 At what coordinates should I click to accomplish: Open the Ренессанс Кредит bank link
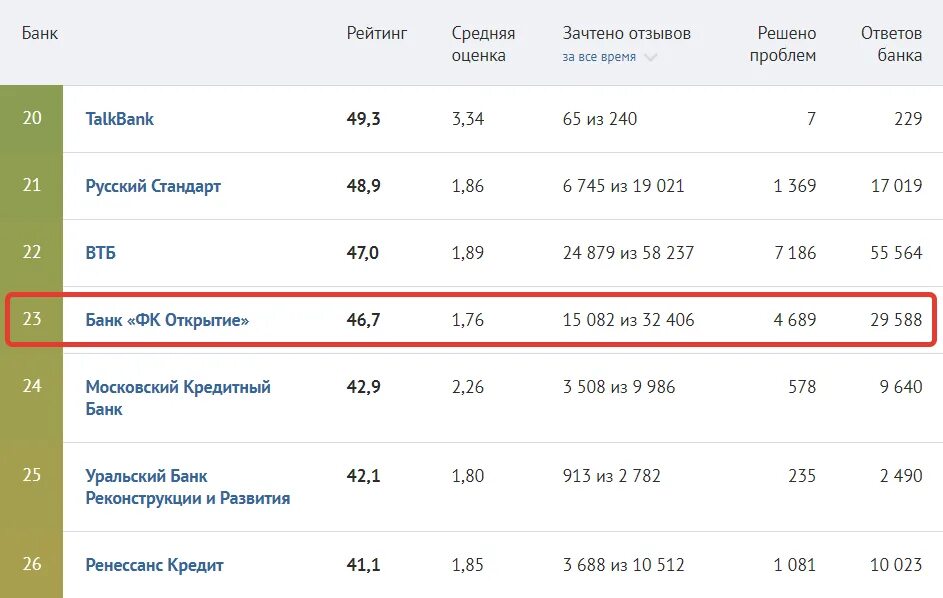point(155,565)
